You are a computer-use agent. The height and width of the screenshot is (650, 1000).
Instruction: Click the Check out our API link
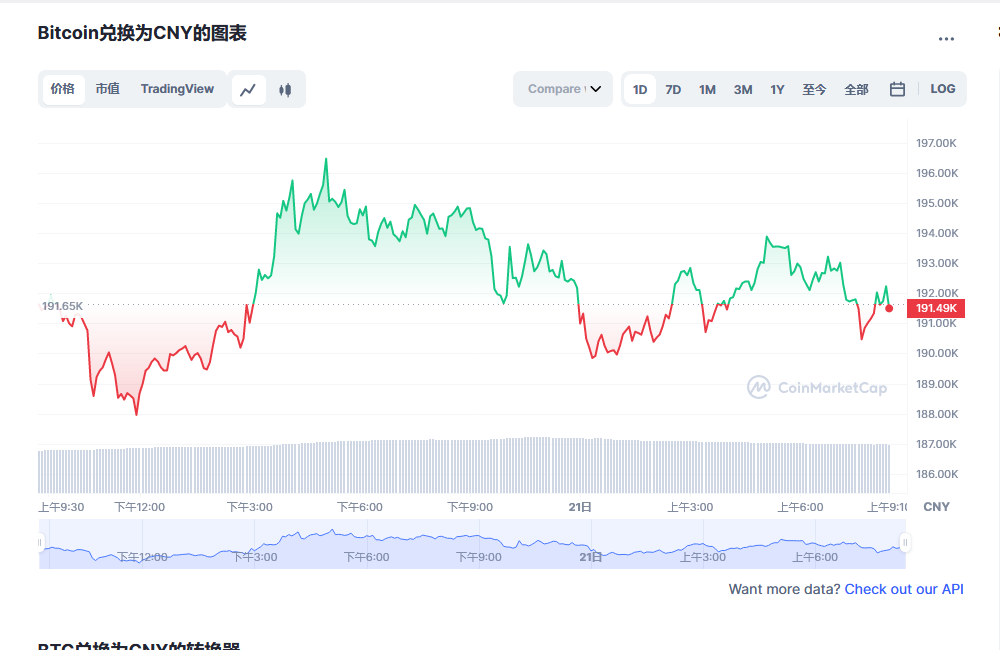[904, 589]
